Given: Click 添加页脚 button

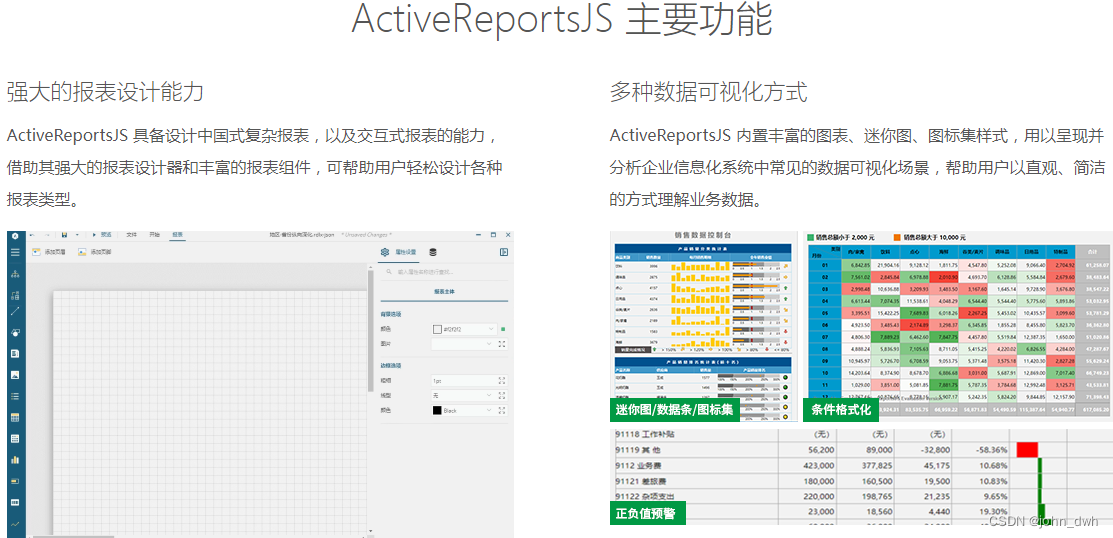Looking at the screenshot, I should point(94,252).
